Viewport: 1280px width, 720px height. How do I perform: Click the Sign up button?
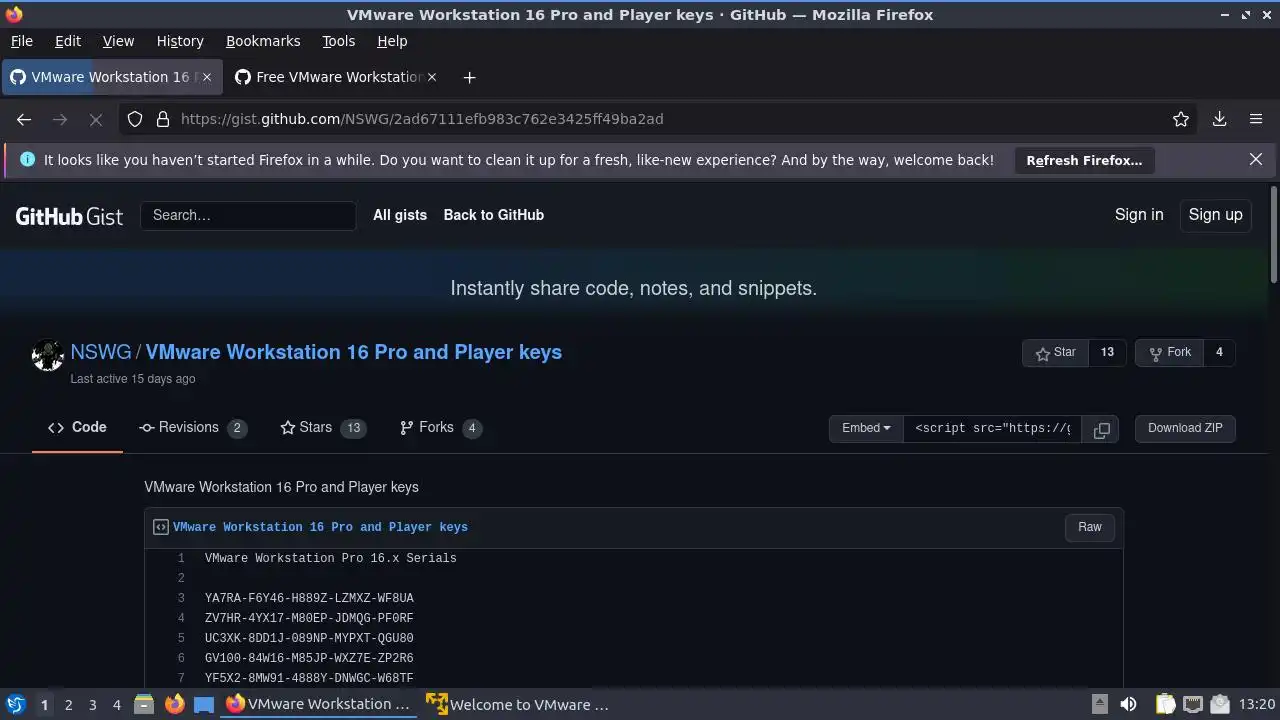[x=1215, y=215]
